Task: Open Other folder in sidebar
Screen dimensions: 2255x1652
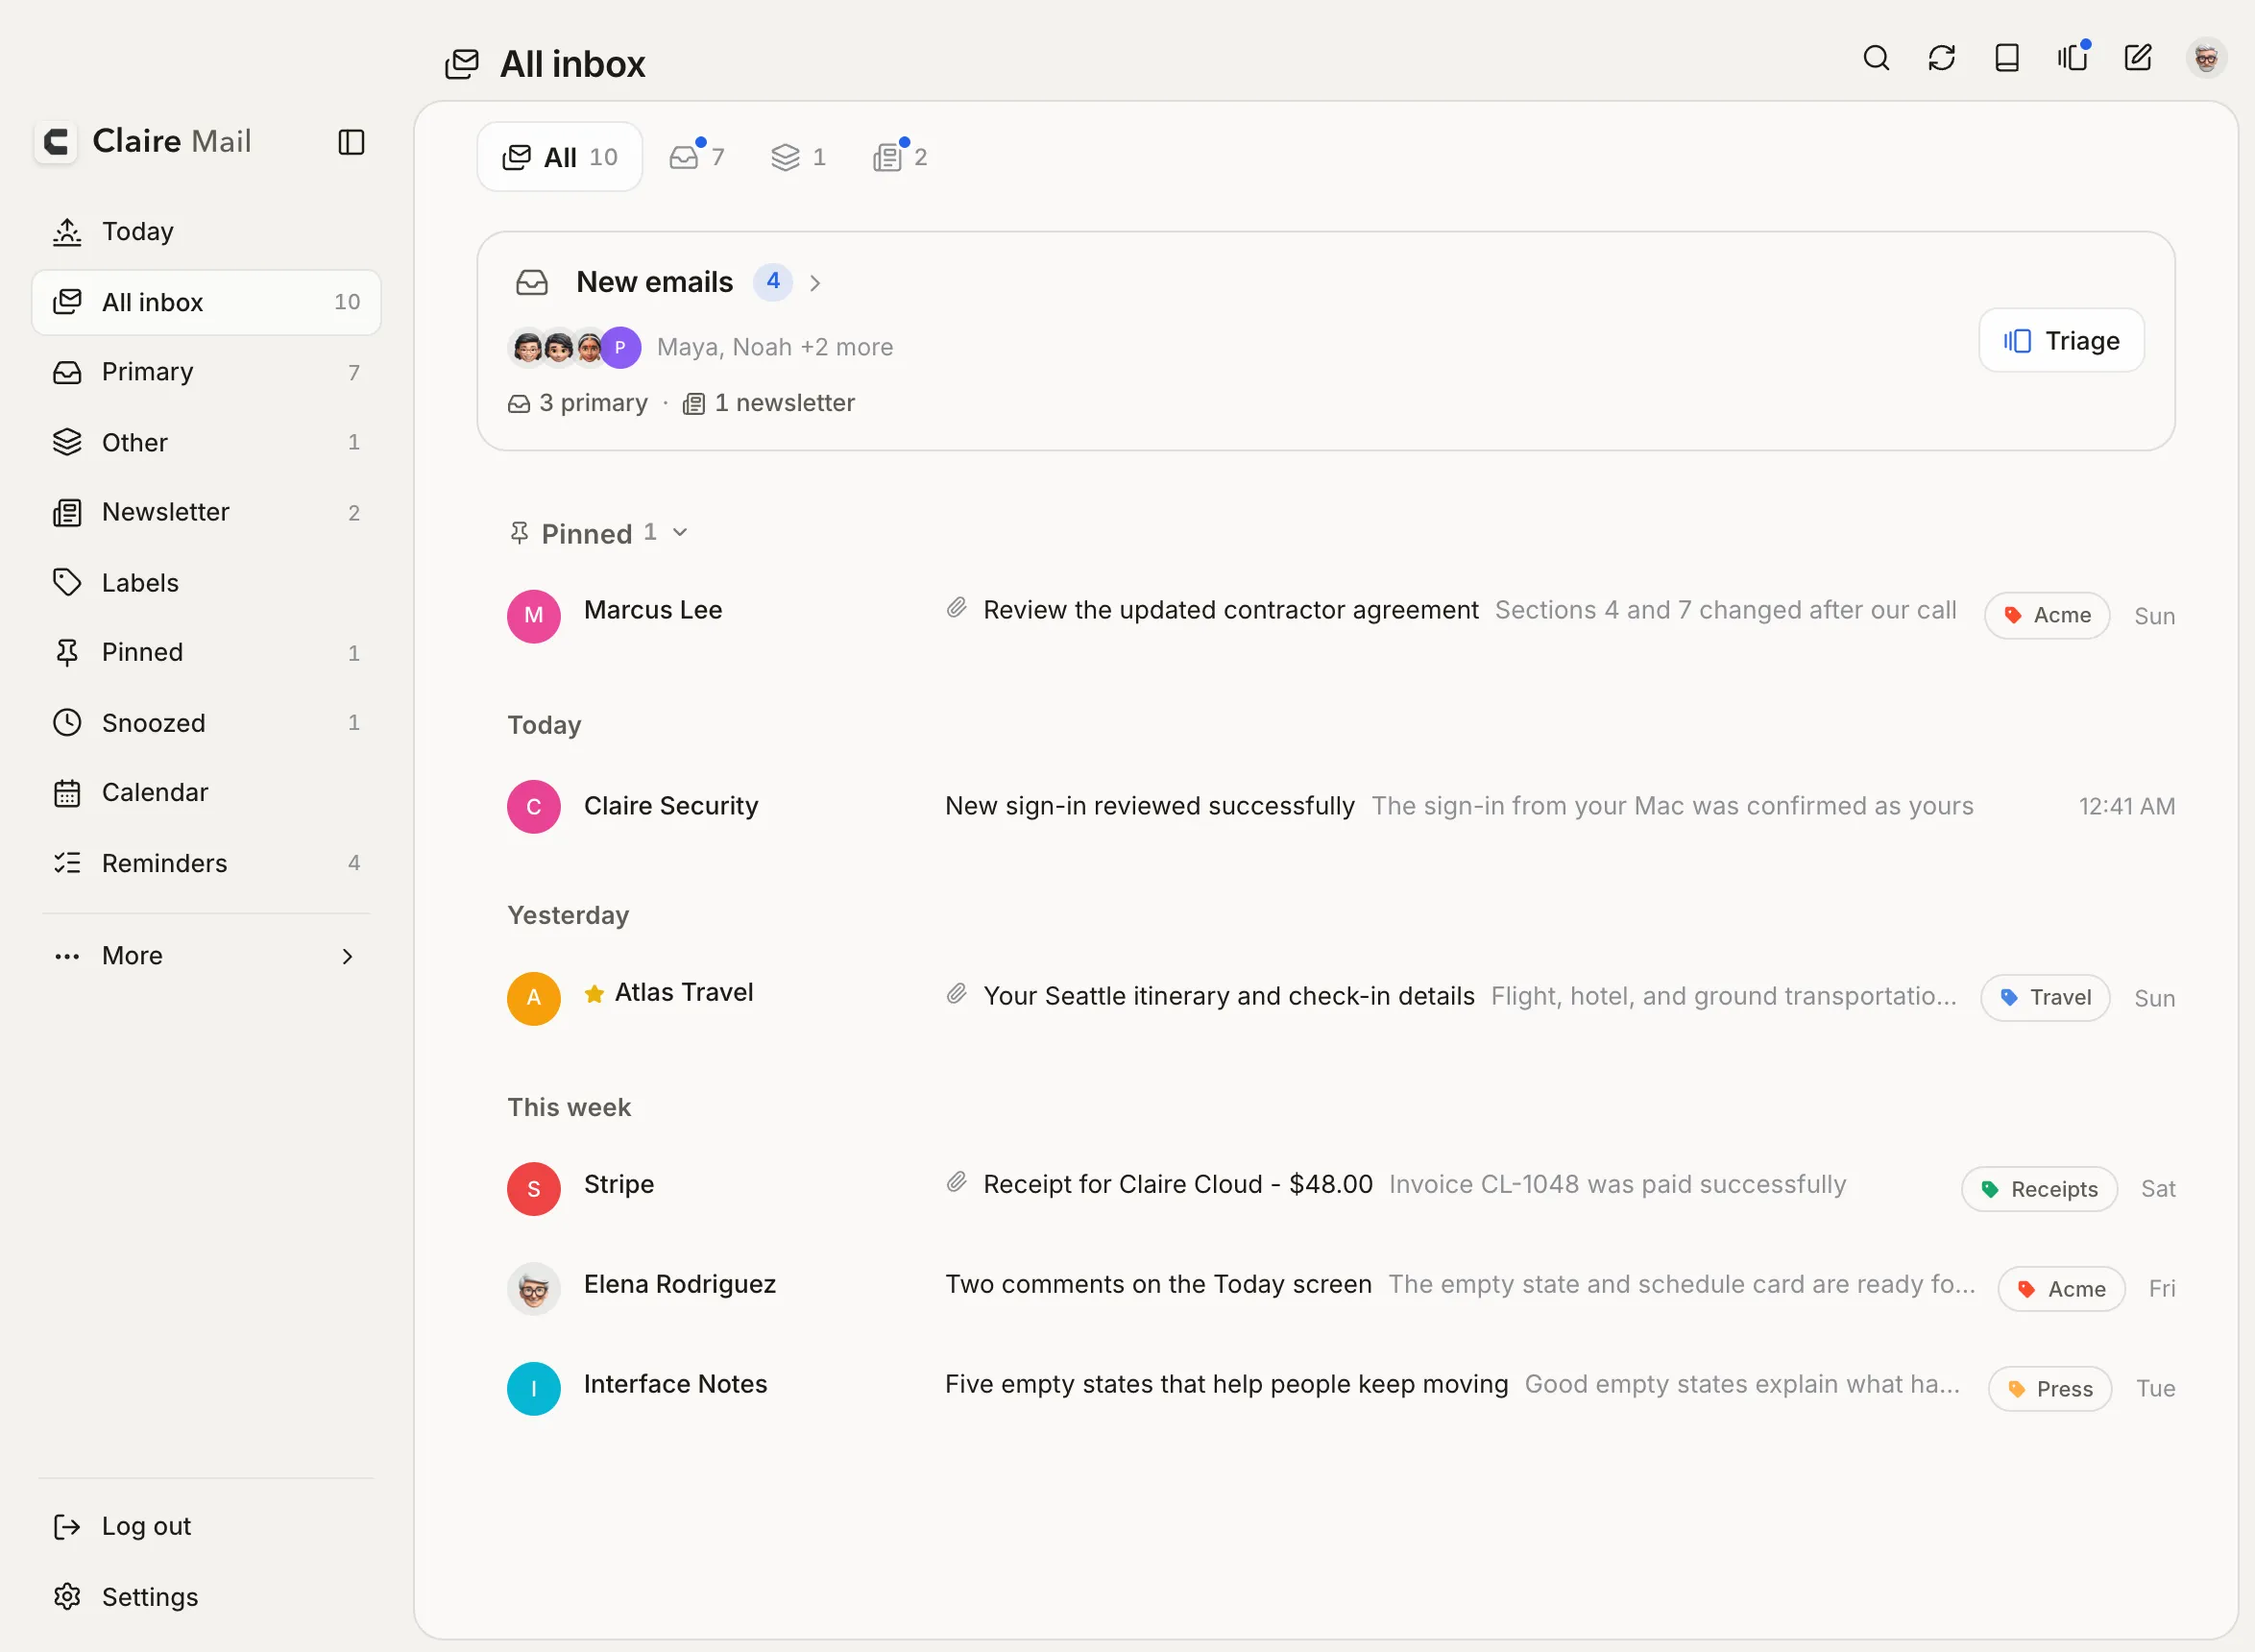Action: pyautogui.click(x=206, y=442)
